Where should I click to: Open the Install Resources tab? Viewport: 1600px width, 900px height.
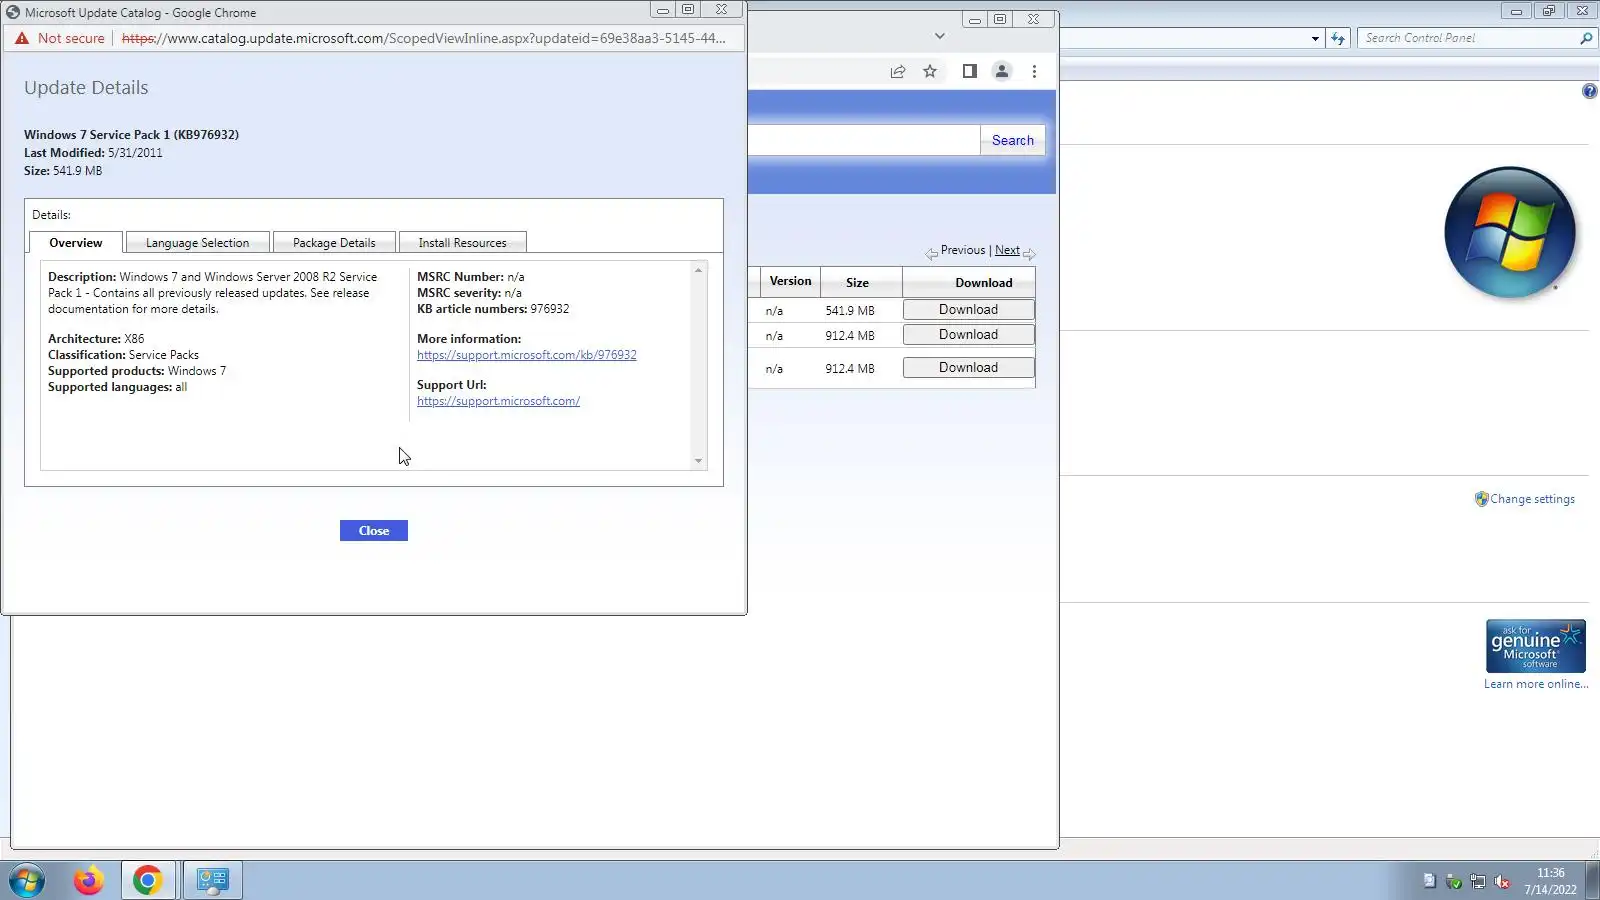[x=462, y=243]
